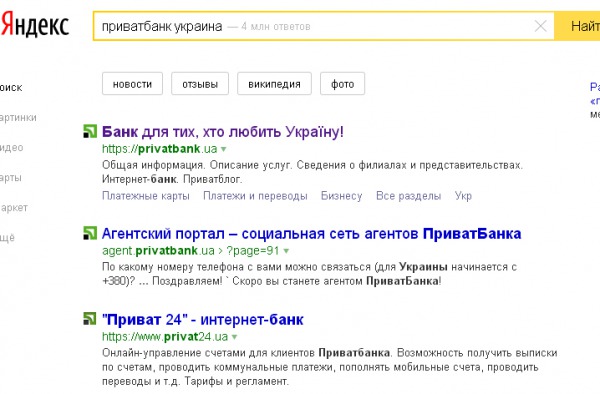Viewport: 600px width, 394px height.
Task: Open the Поиск section in sidebar
Action: 11,88
